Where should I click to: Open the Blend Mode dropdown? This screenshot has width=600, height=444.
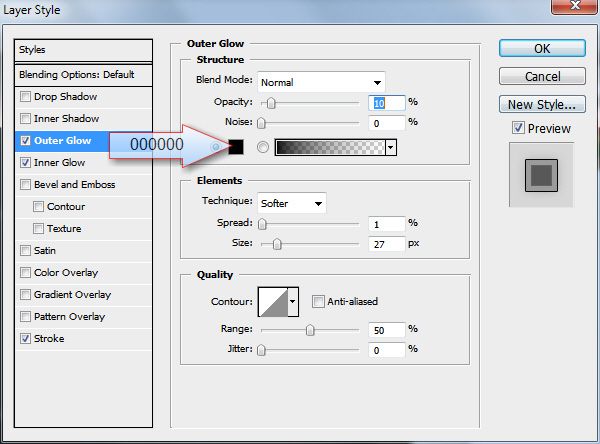321,82
